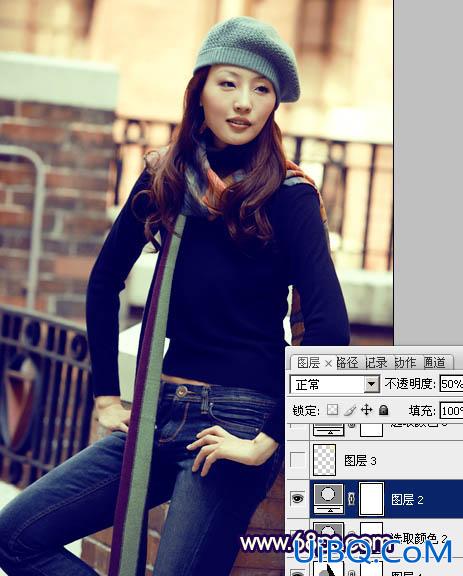Click the 填充 fill label

(x=423, y=410)
